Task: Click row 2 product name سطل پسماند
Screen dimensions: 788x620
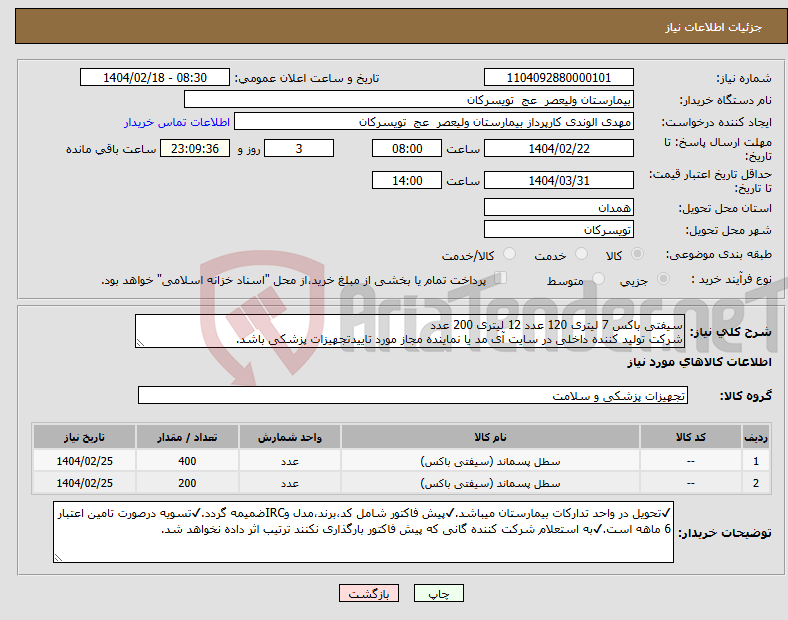Action: 490,483
